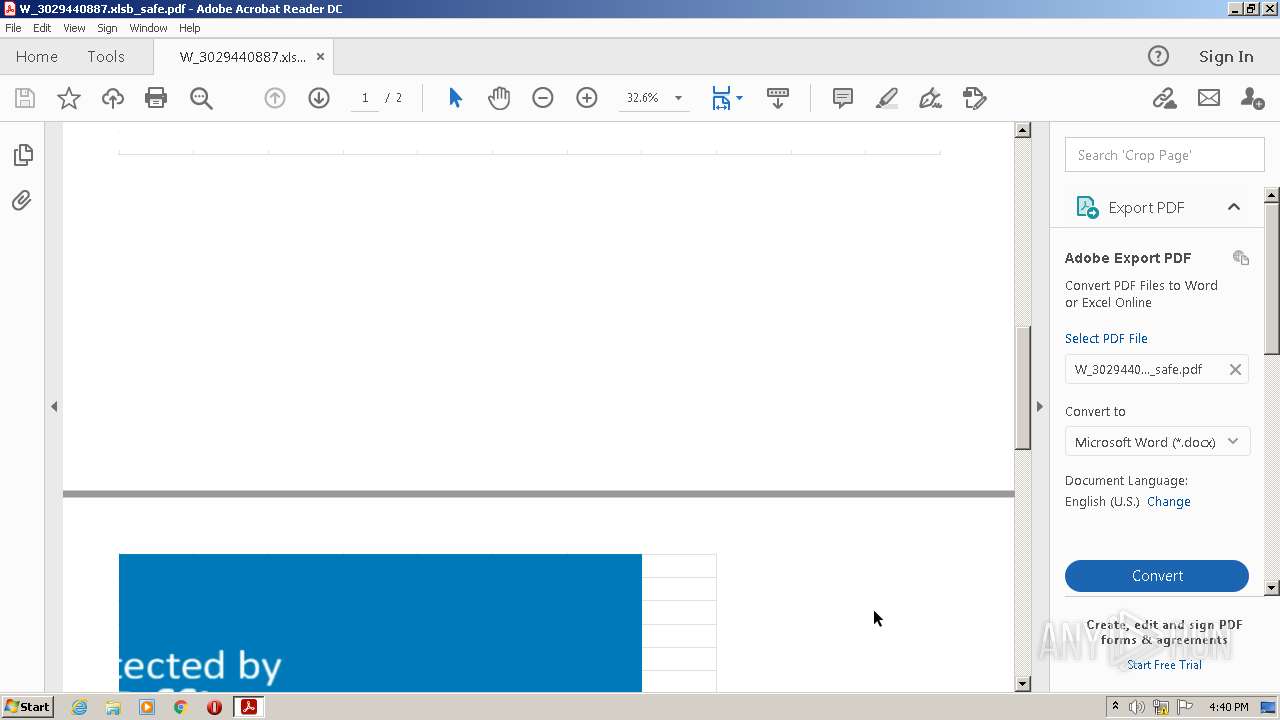Viewport: 1280px width, 720px height.
Task: Click the tools pane scrollbar thumb
Action: tap(1272, 278)
